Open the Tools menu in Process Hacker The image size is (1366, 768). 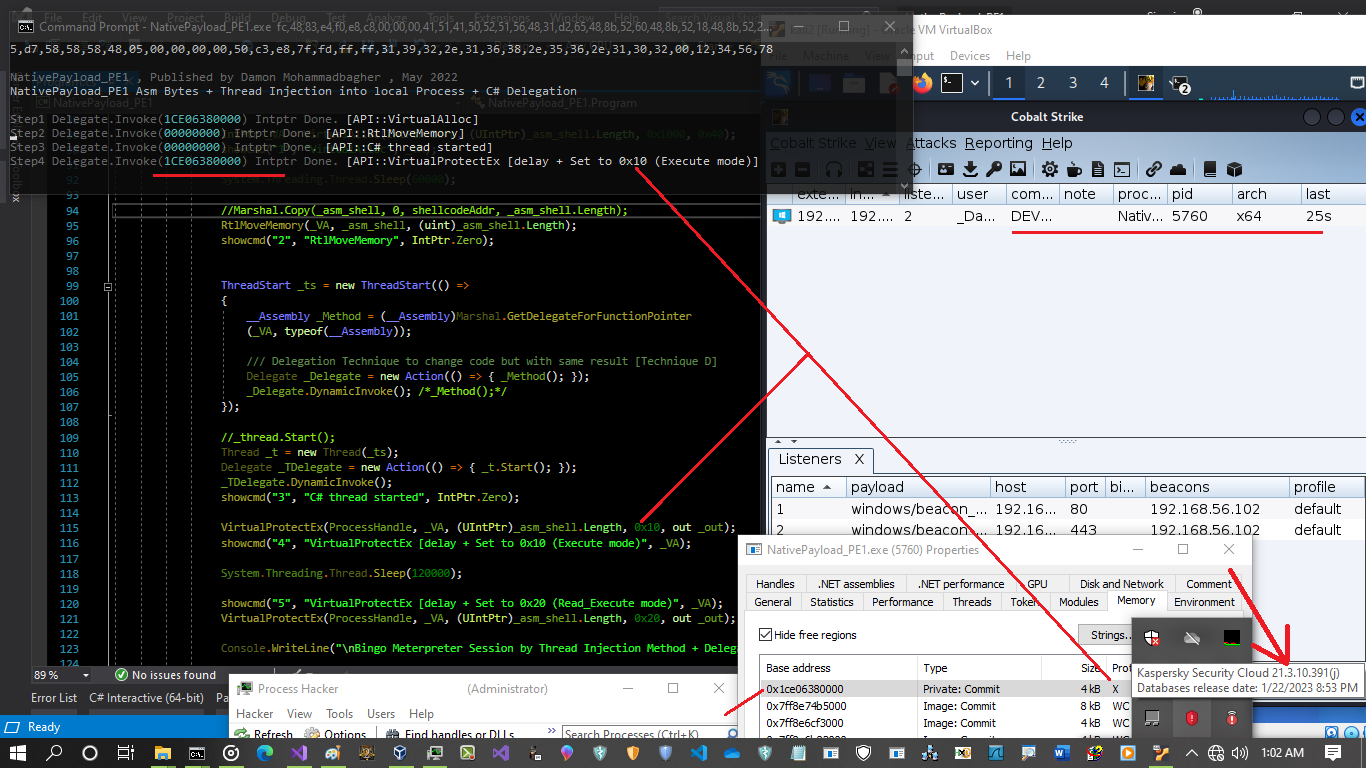340,714
